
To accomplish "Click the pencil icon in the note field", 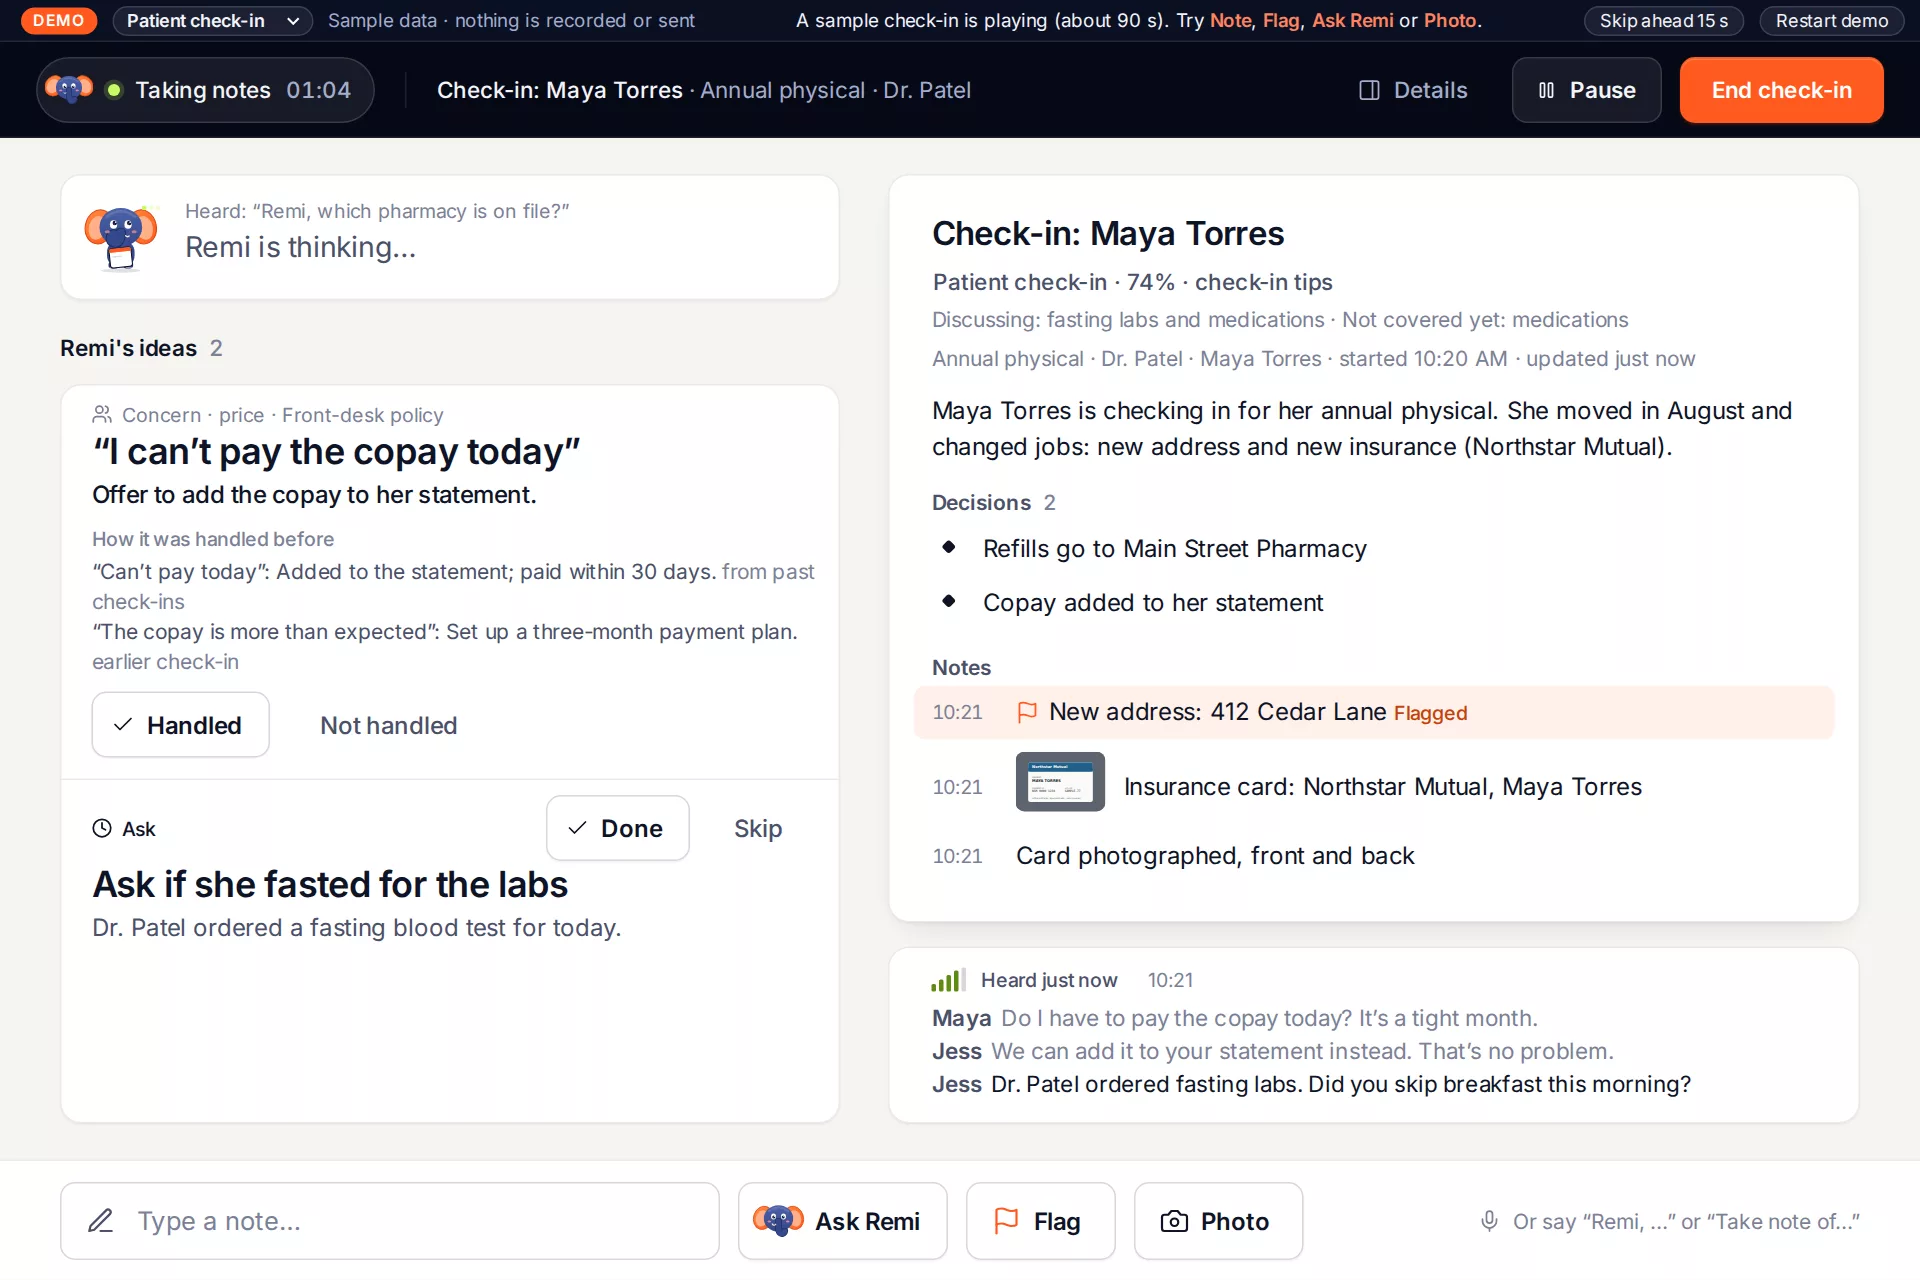I will tap(101, 1221).
